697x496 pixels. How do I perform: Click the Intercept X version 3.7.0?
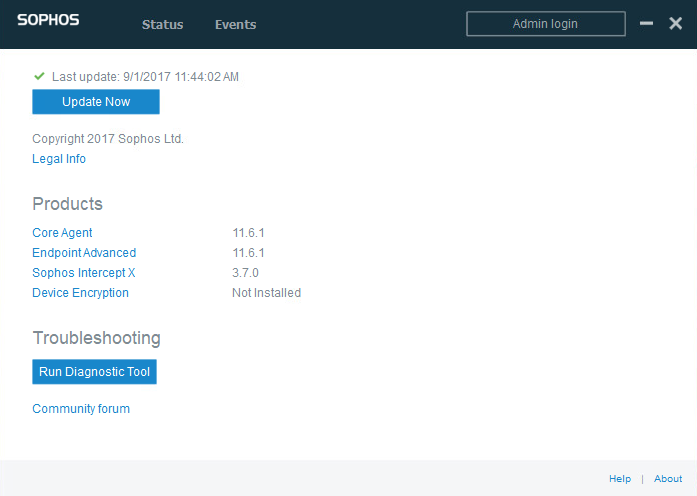[x=245, y=273]
